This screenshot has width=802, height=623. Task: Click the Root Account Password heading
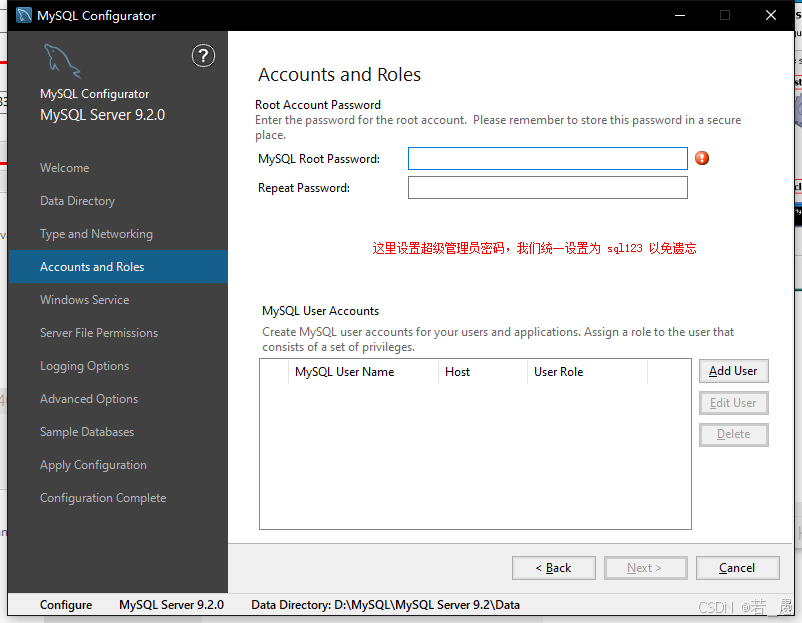click(x=318, y=105)
